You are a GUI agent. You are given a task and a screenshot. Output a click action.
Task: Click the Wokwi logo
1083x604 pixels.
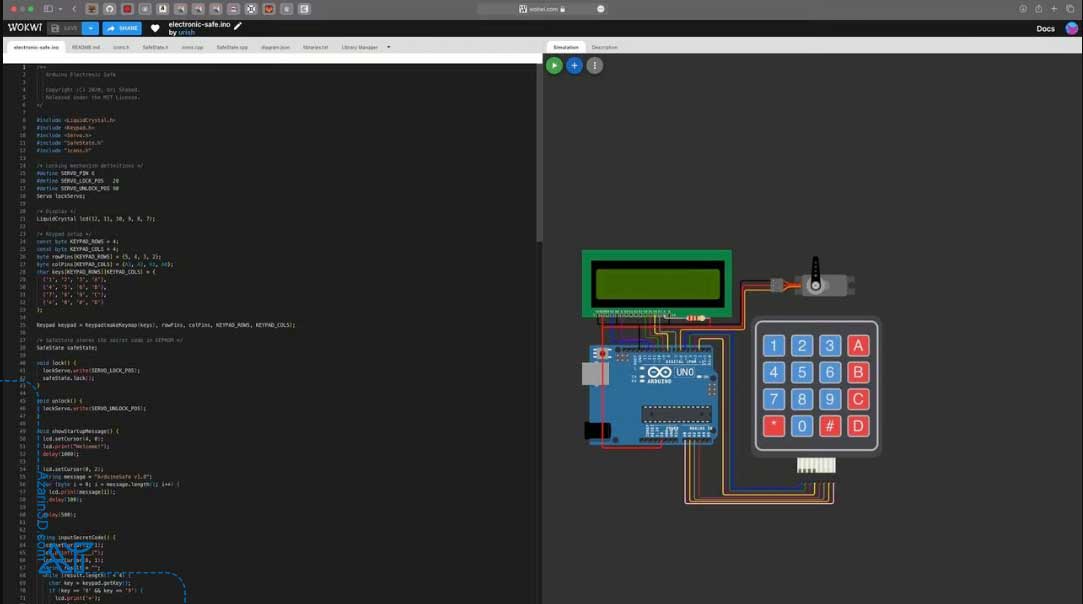(25, 28)
